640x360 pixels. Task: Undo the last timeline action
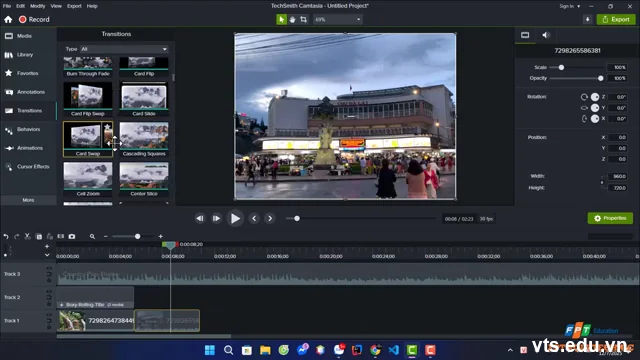tap(6, 236)
